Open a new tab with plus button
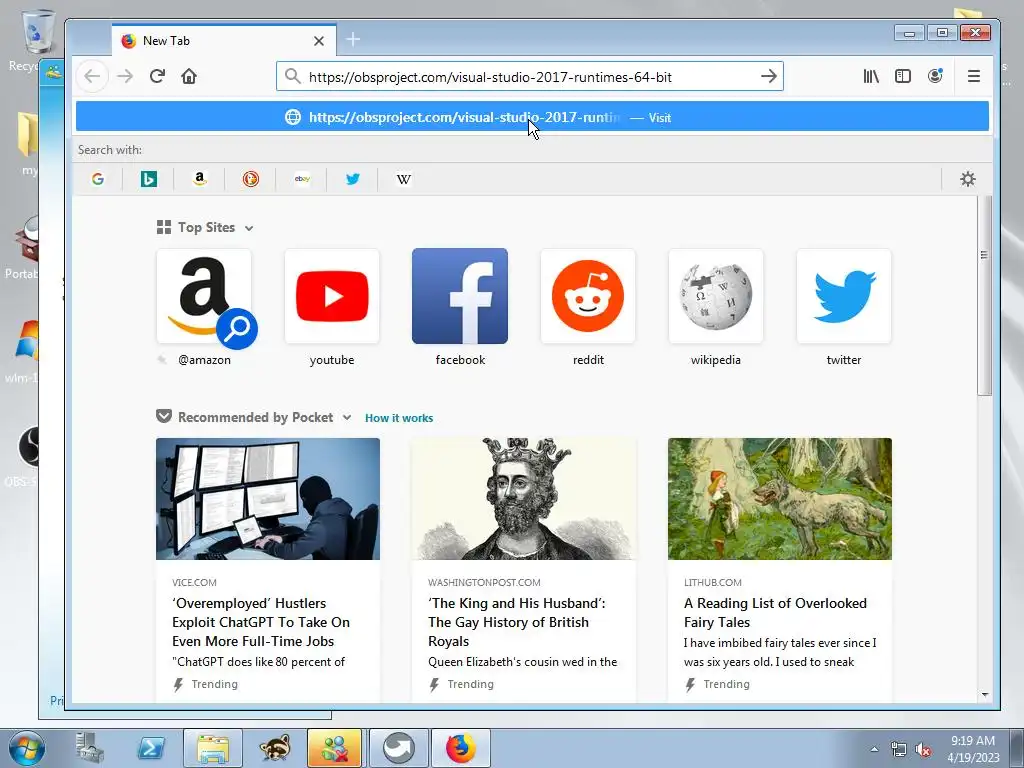The height and width of the screenshot is (768, 1024). (353, 40)
